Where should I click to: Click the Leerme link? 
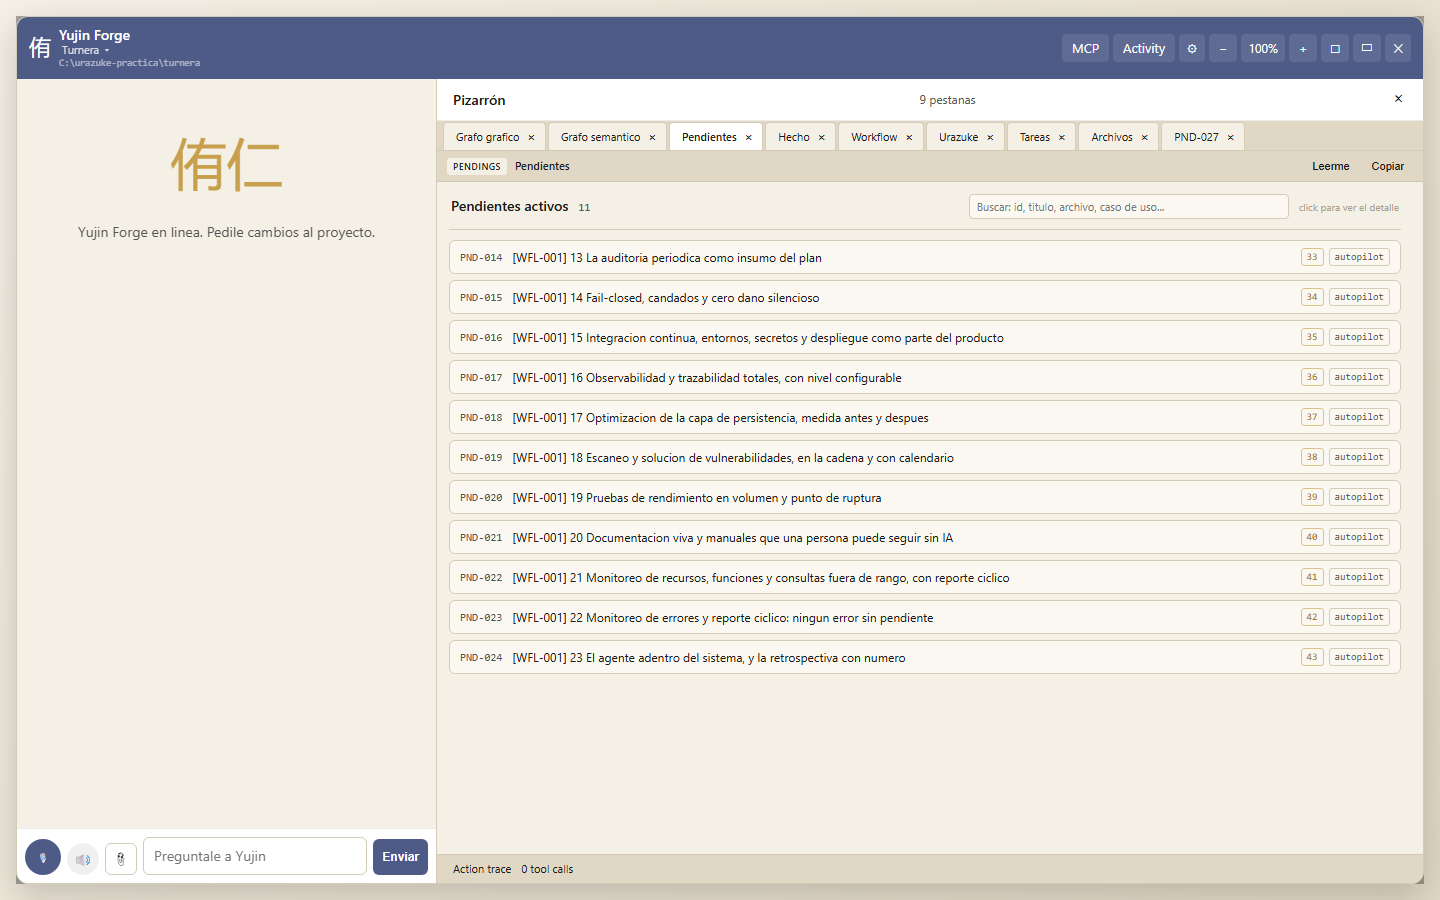tap(1331, 166)
